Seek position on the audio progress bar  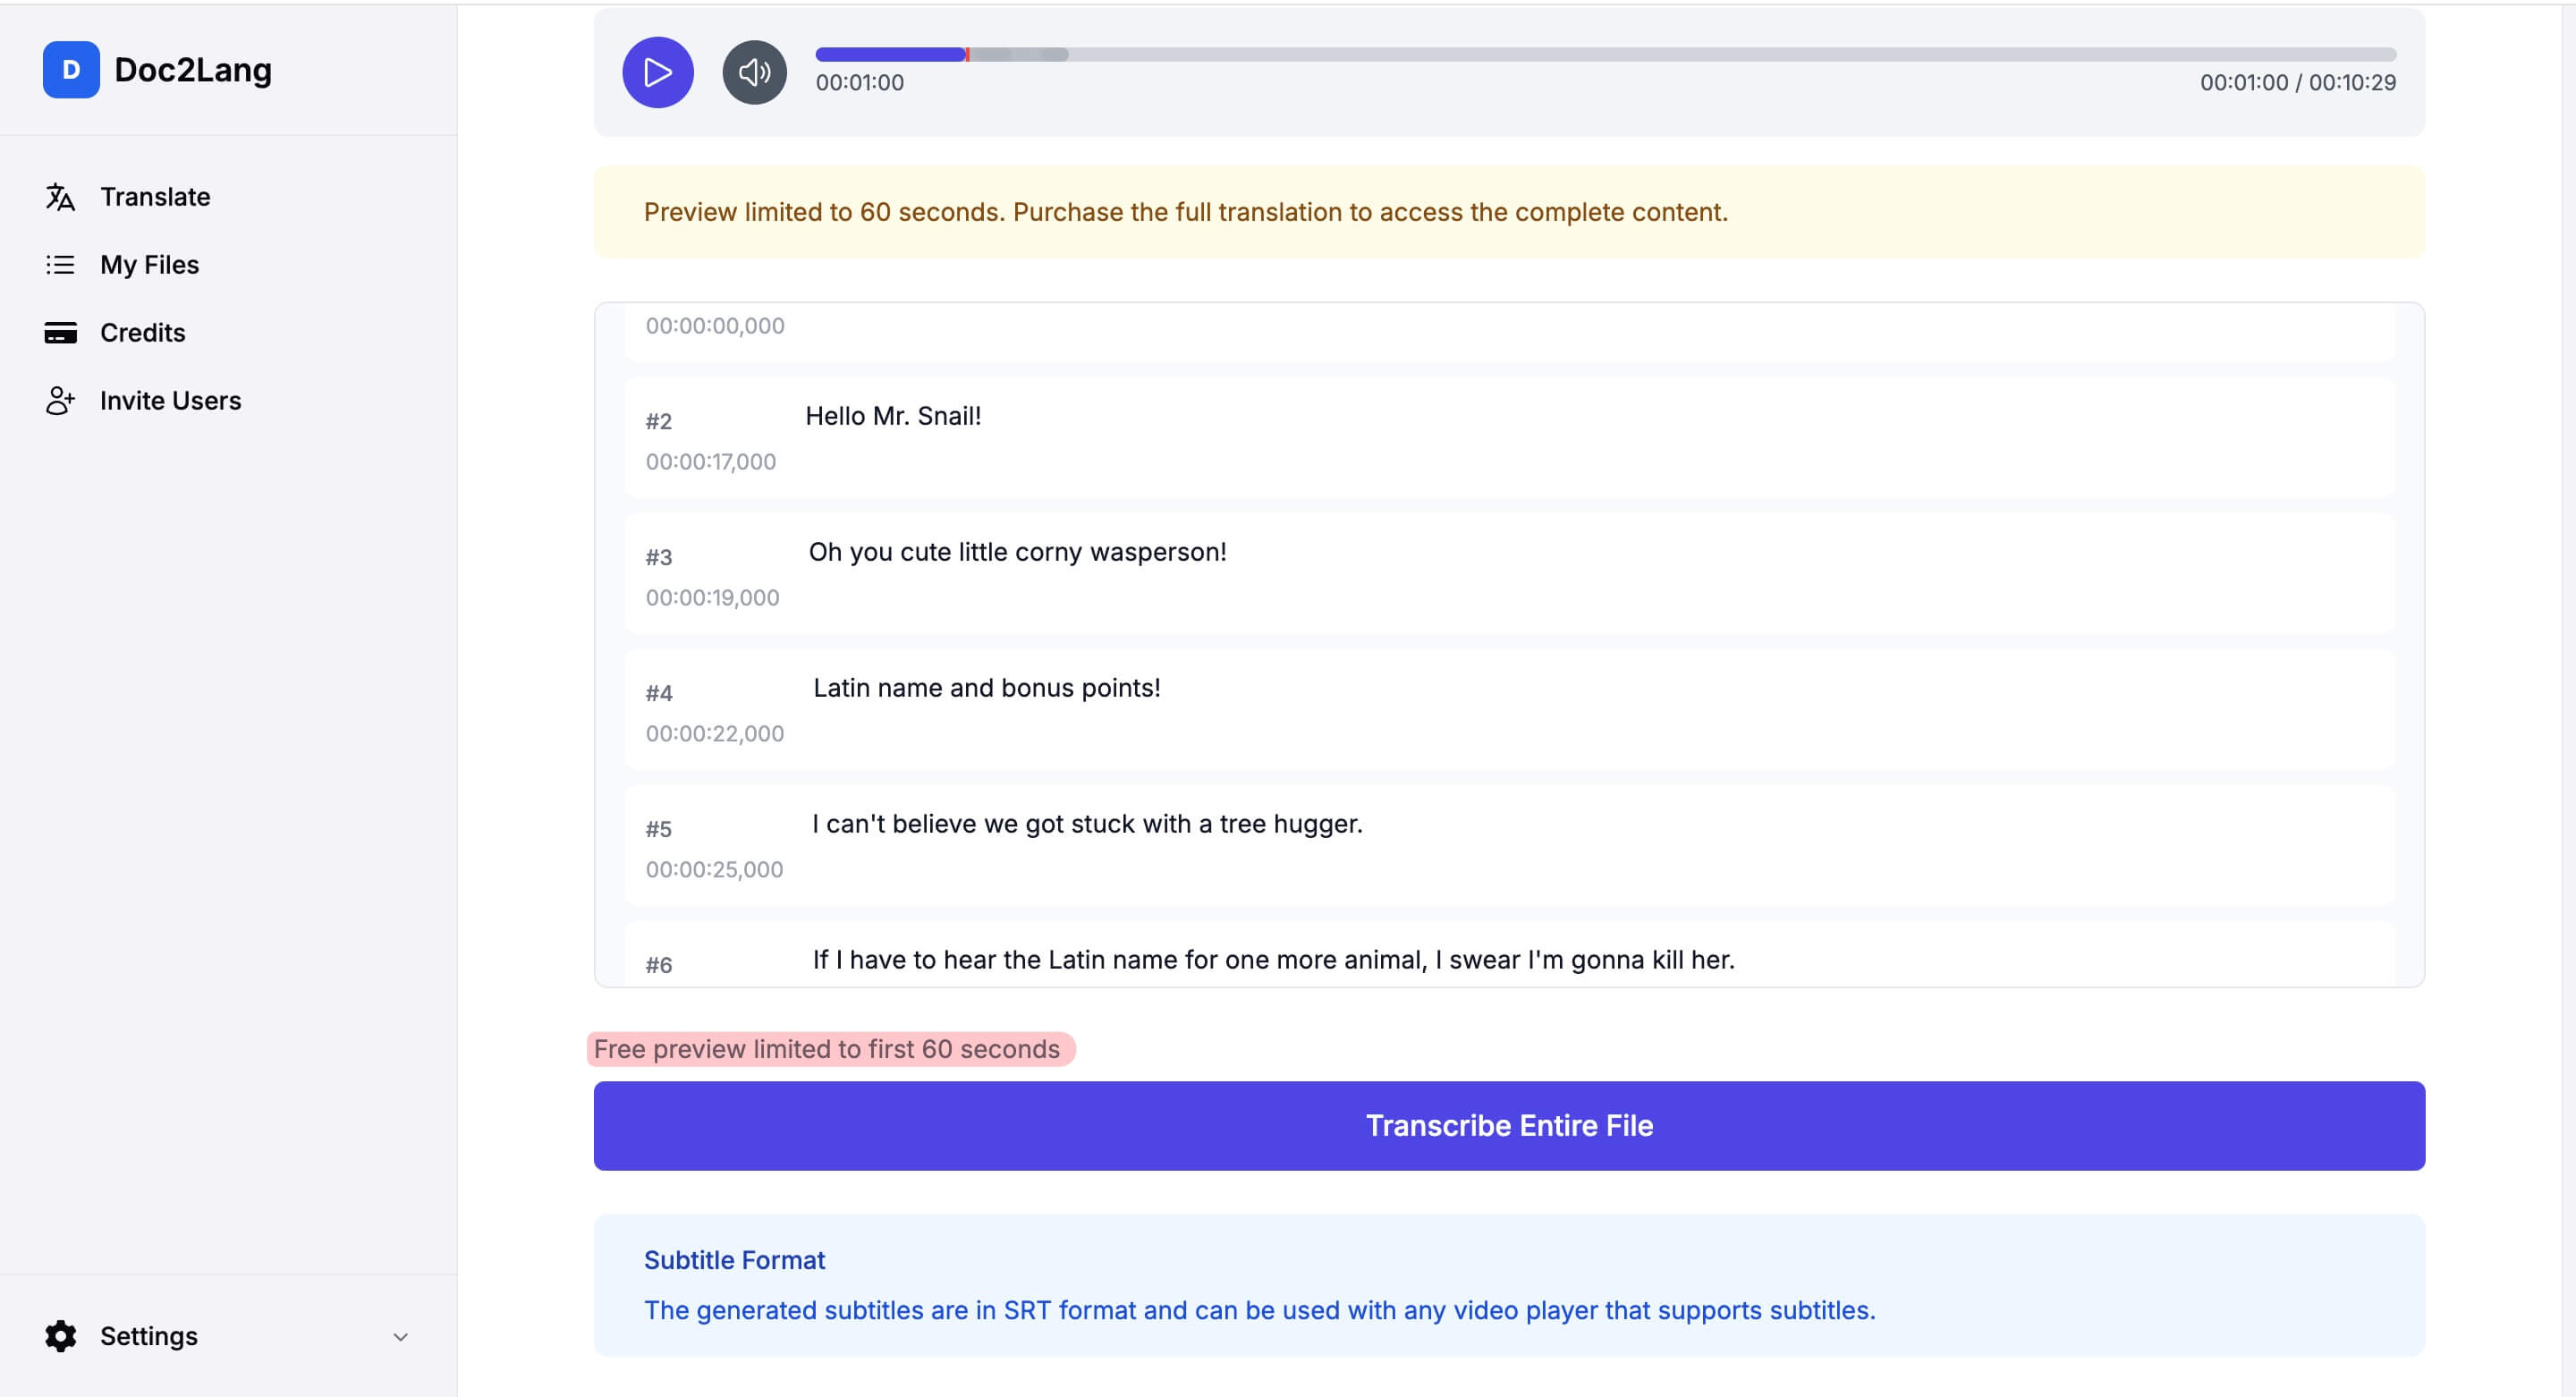coord(1600,55)
